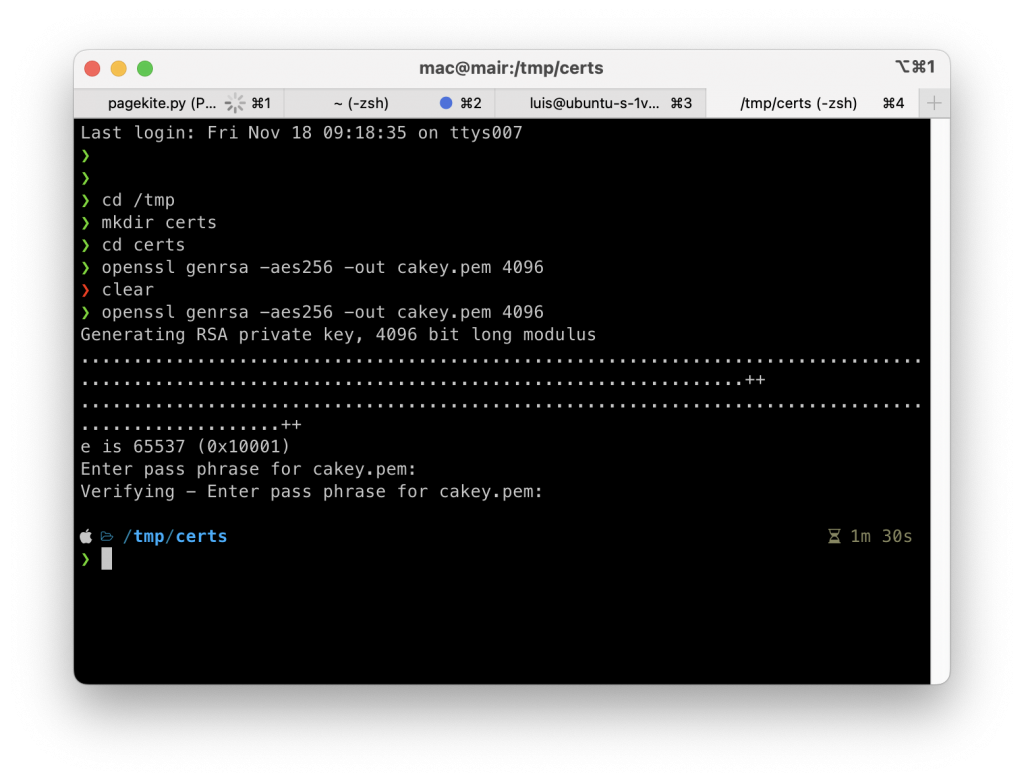Click 'Generating RSA private key' output line

click(338, 335)
